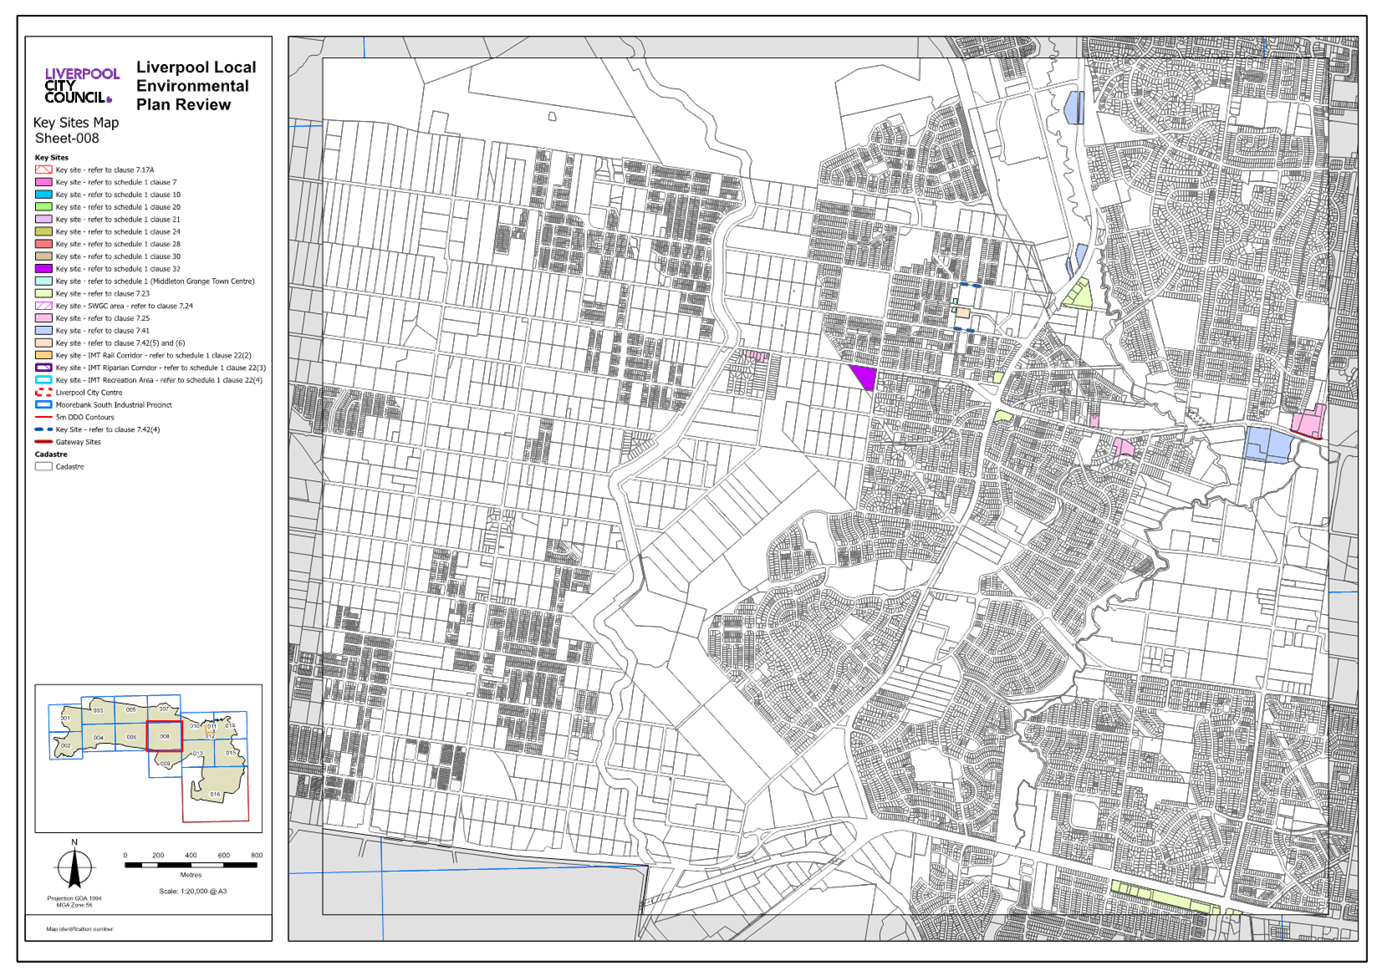1382x977 pixels.
Task: Click the blue dashed clause 7.42(4) symbol
Action: click(x=43, y=429)
